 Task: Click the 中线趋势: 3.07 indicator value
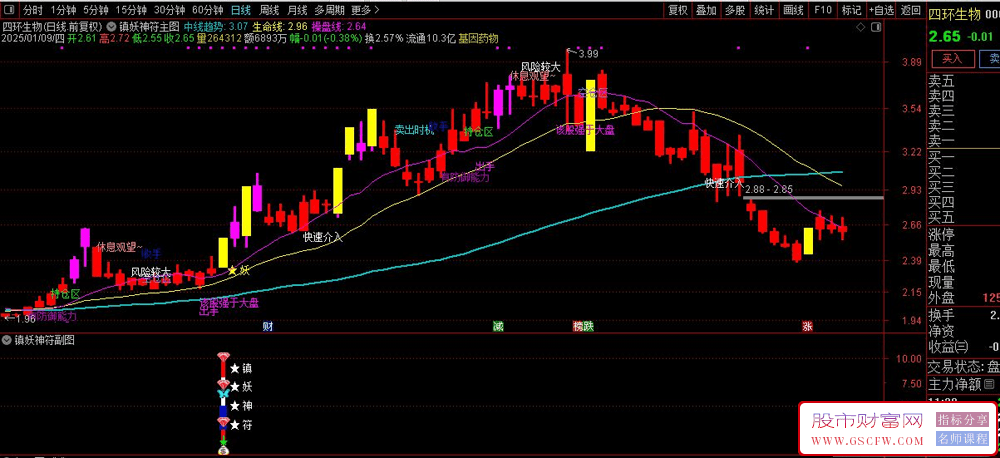coord(216,27)
